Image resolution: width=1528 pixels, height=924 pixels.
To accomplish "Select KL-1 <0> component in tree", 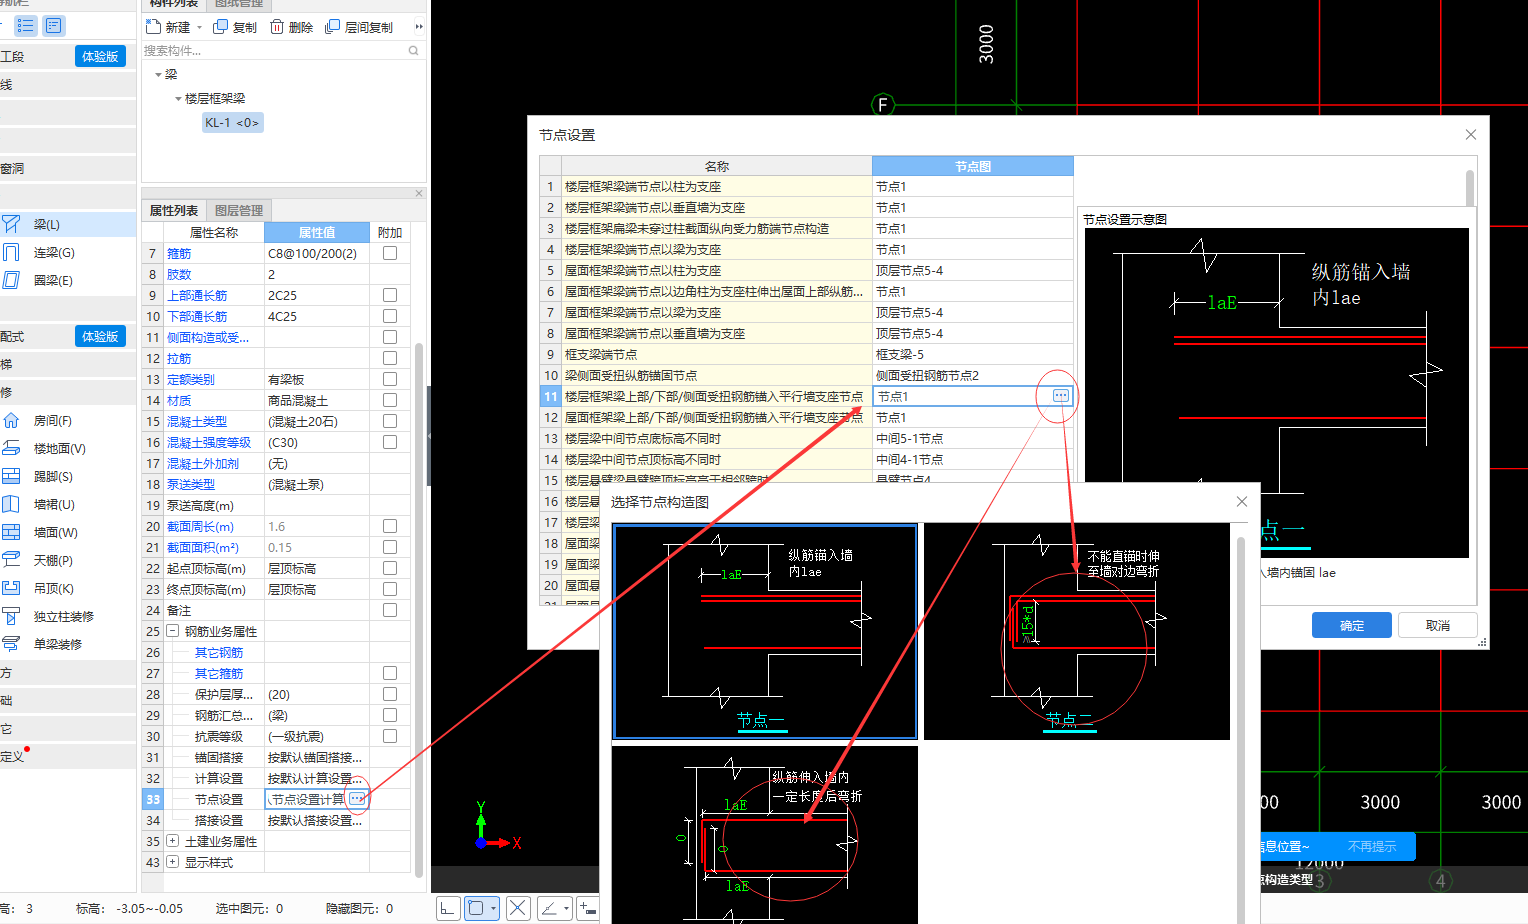I will point(232,122).
